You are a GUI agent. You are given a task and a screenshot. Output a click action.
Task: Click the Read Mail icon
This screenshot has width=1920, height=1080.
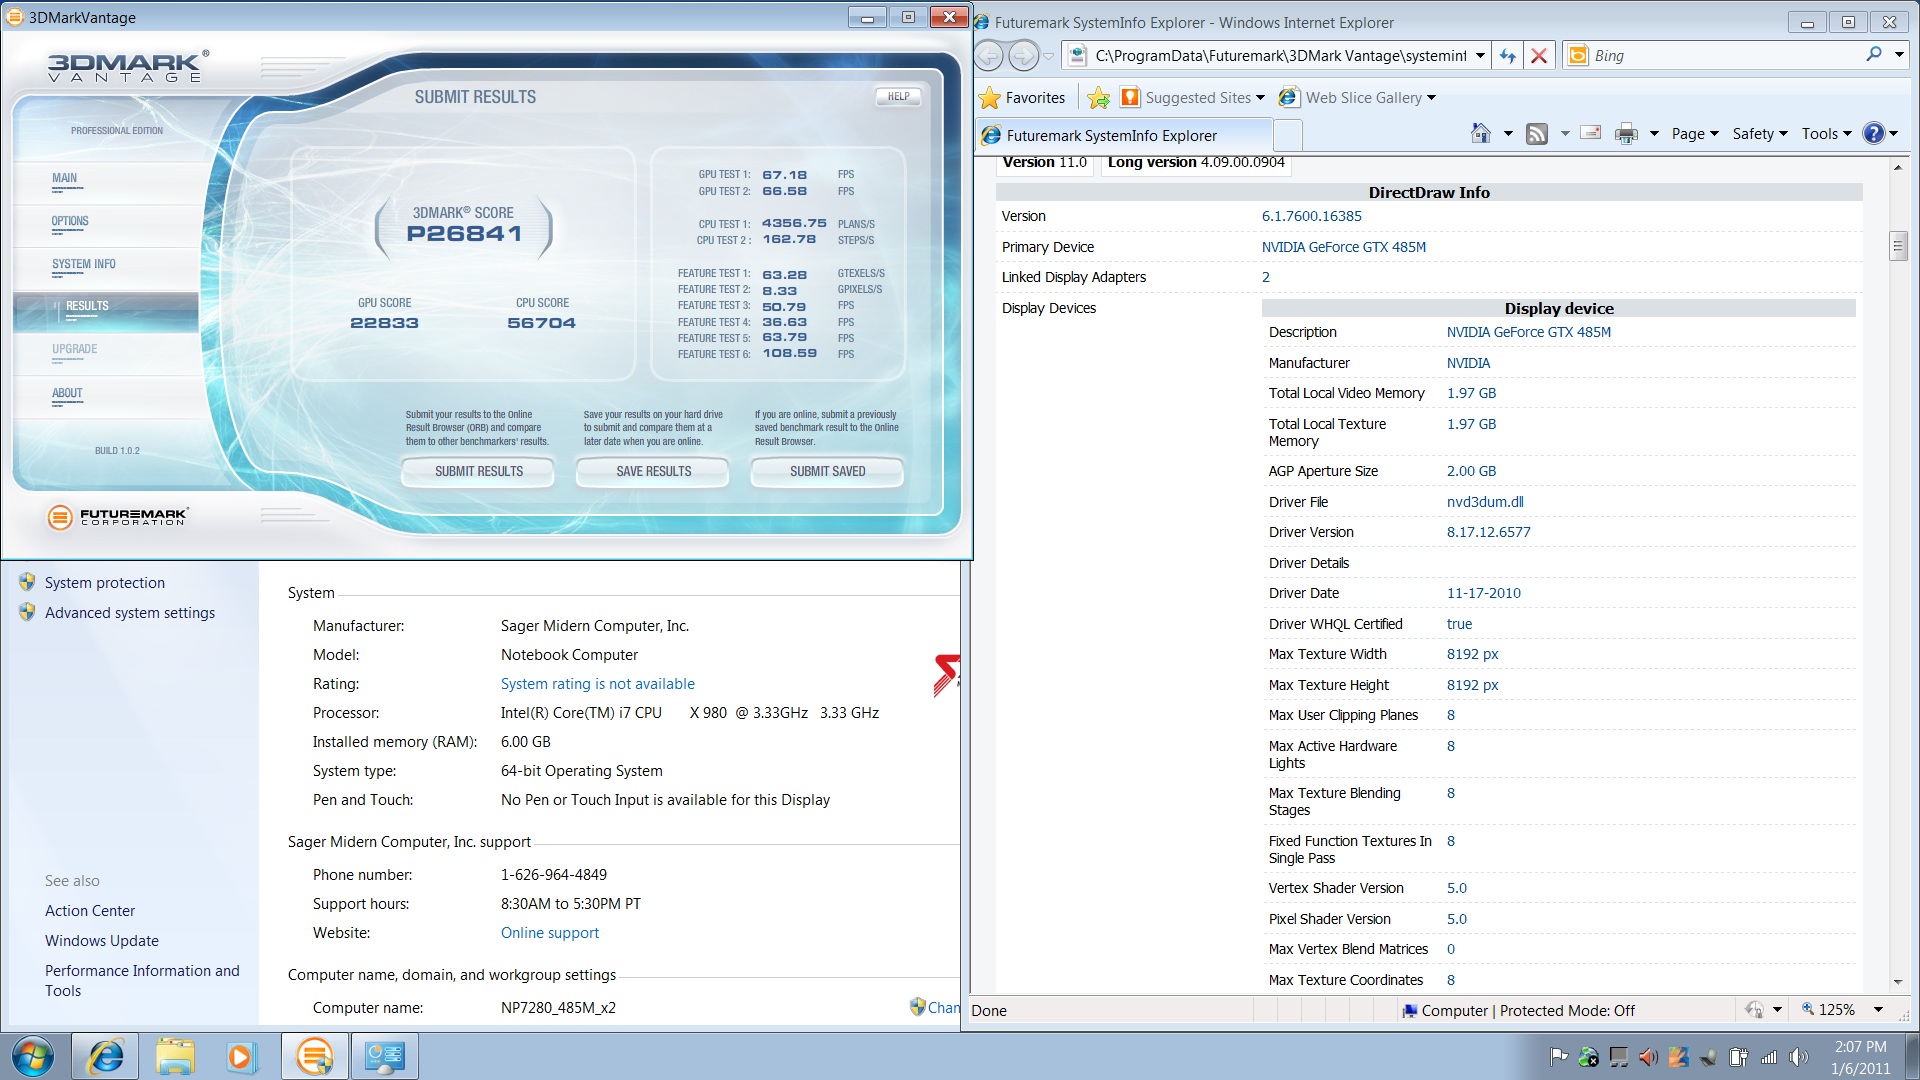[1591, 133]
